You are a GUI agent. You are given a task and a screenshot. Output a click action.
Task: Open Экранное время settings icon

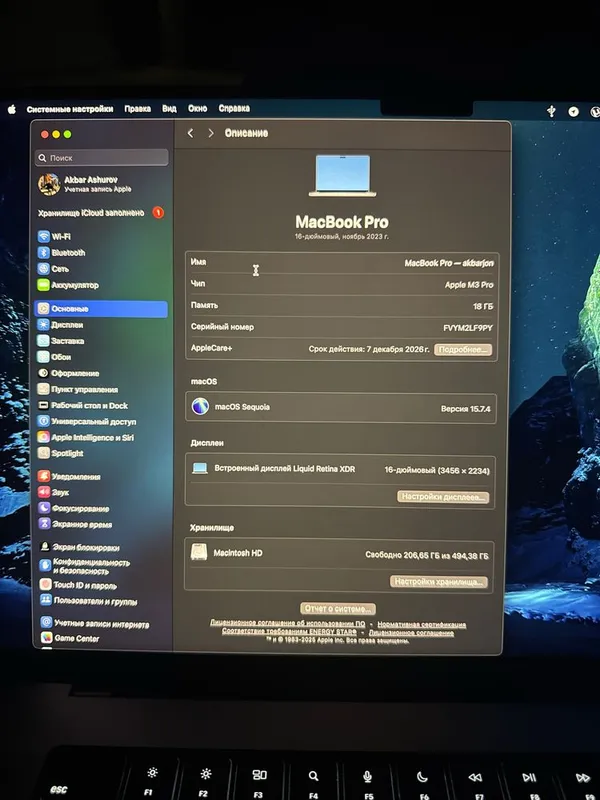tap(44, 524)
